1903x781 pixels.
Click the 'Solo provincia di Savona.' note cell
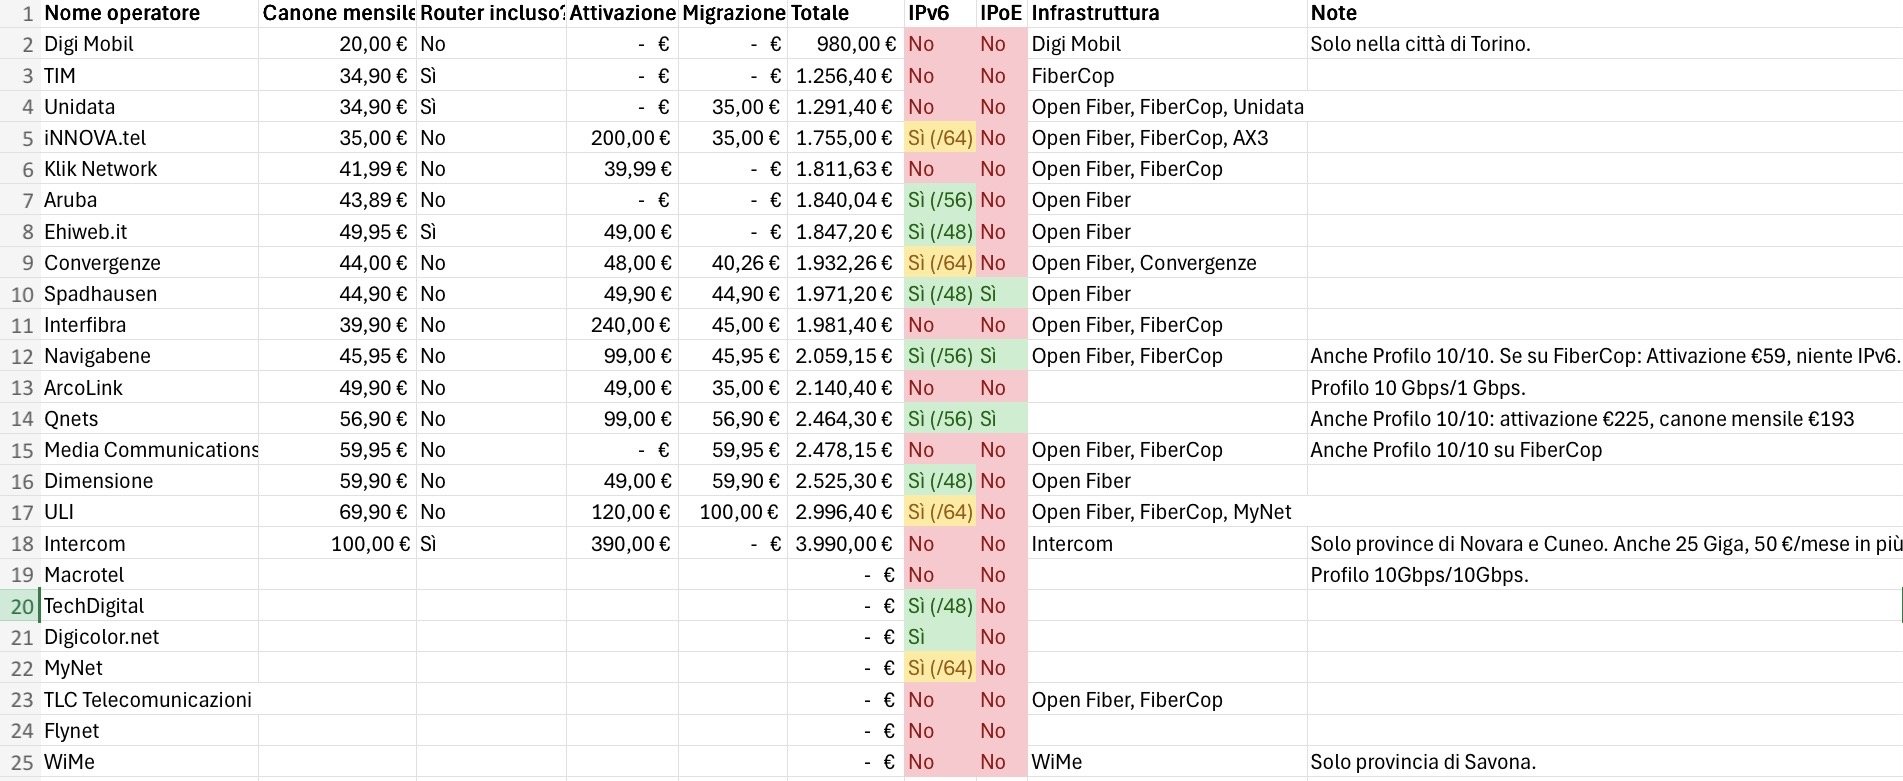point(1422,762)
